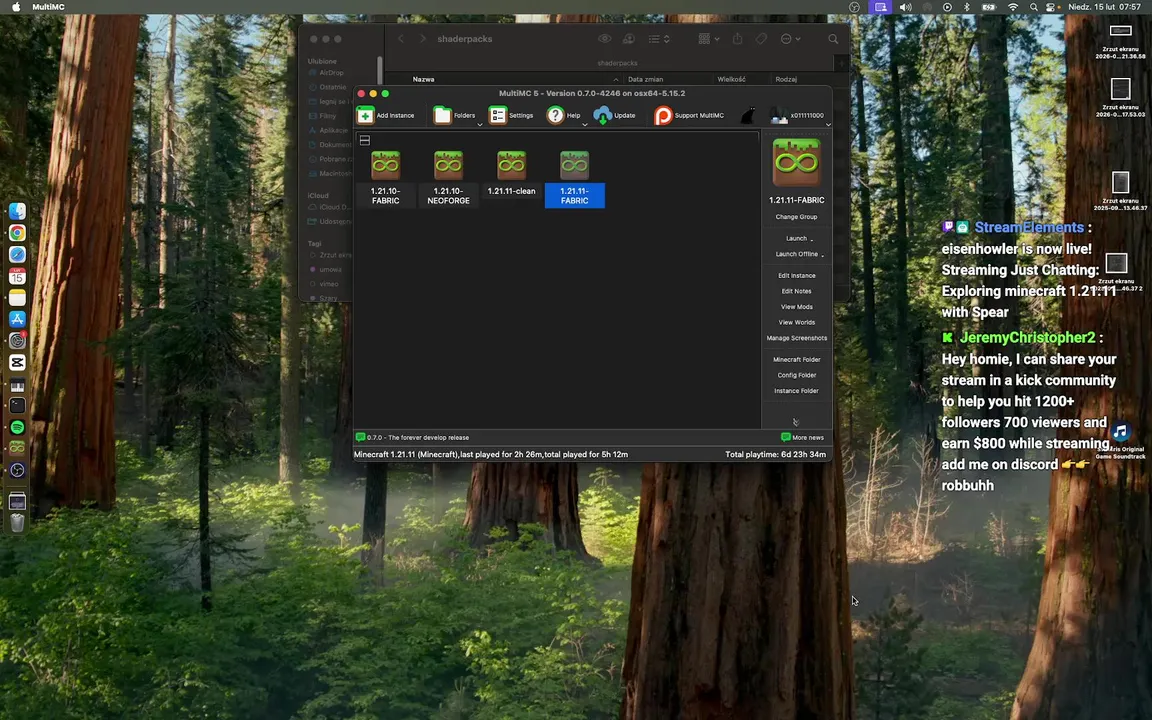Screen dimensions: 1152x720
Task: Open the Apple menu
Action: [x=15, y=7]
